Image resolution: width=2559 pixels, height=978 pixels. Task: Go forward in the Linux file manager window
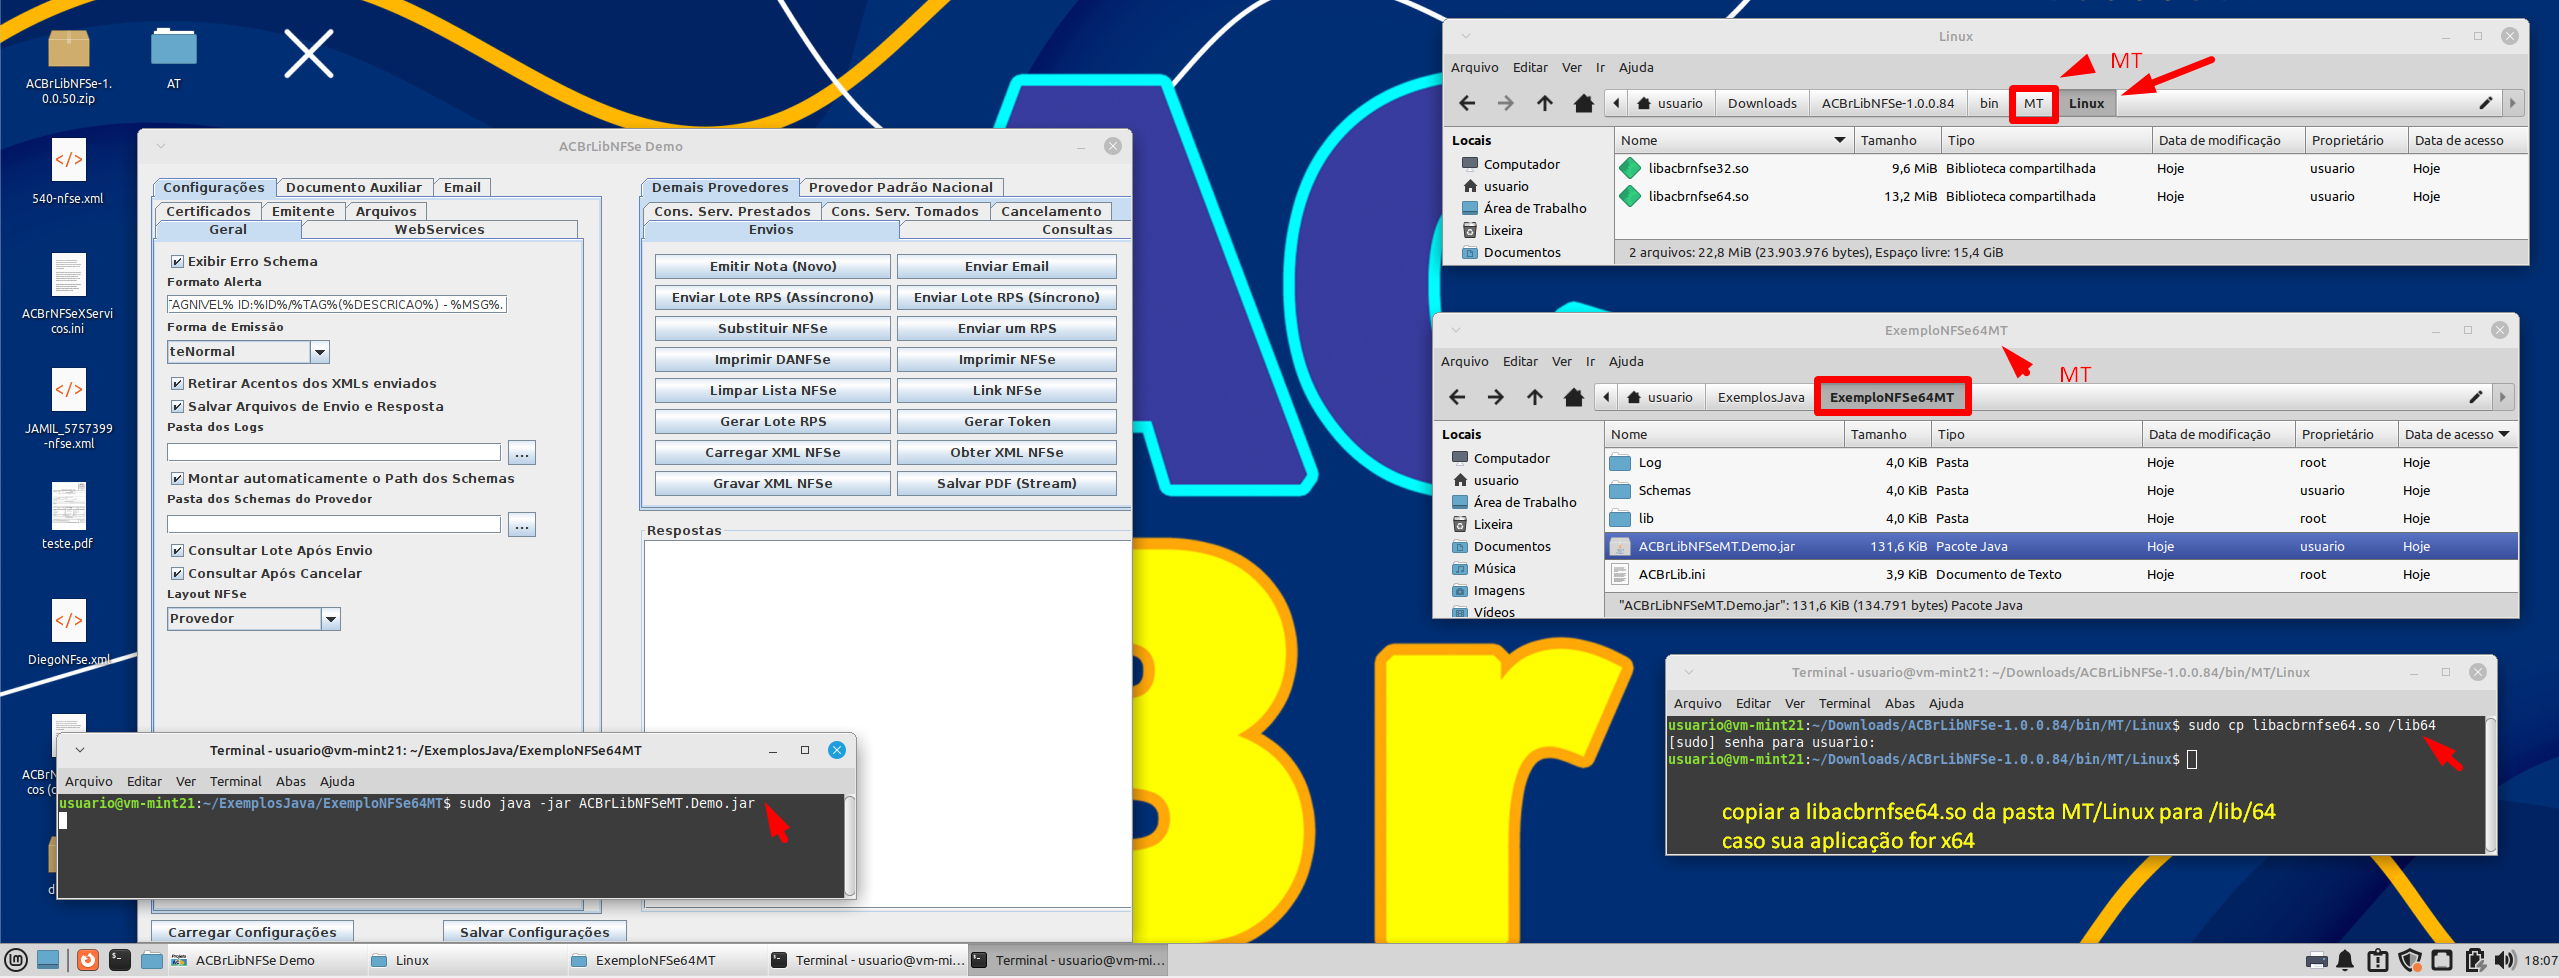click(1505, 103)
